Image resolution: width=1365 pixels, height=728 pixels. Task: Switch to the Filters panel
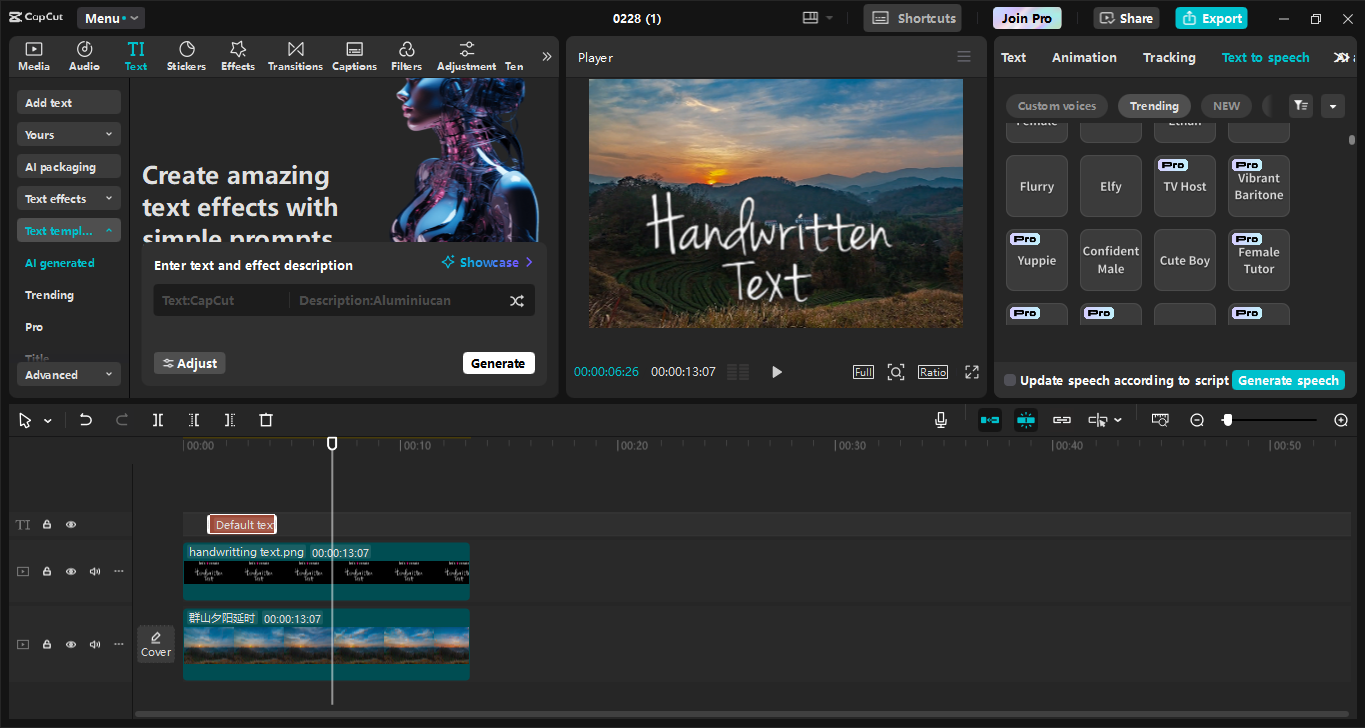coord(406,55)
